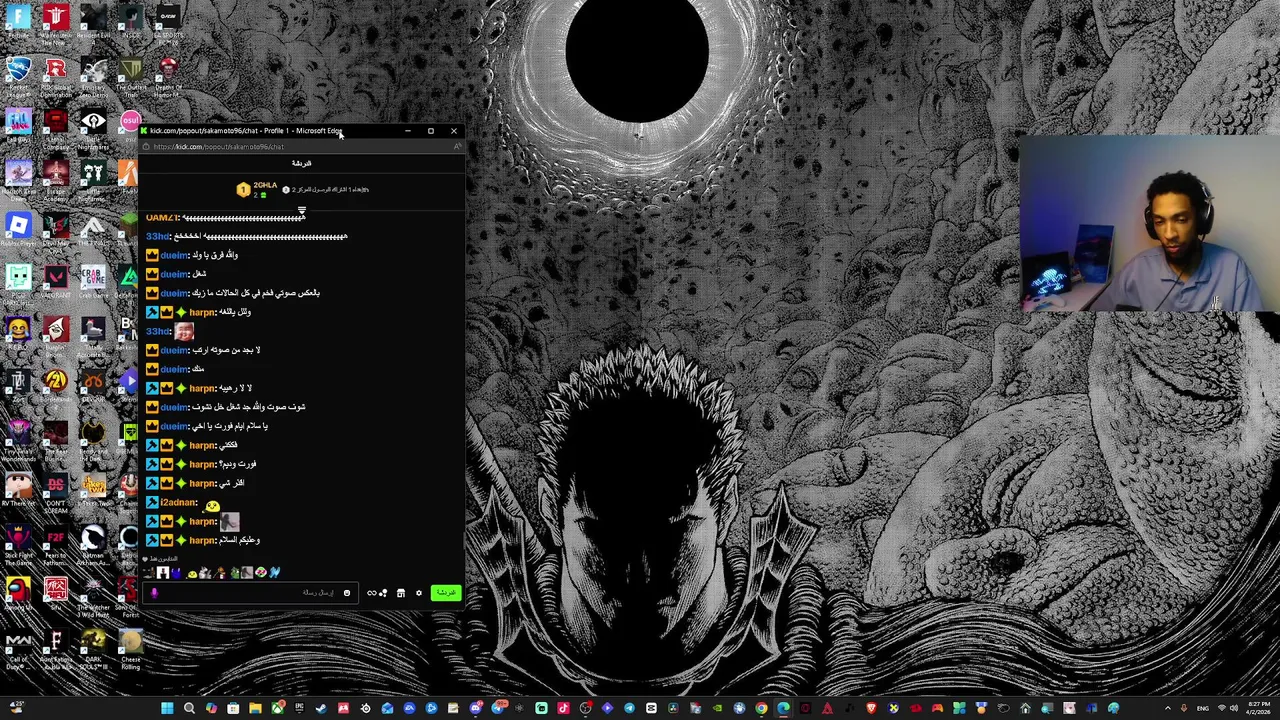Open the Tiny Tina's Wonderlands shortcut
This screenshot has height=720, width=1280.
[18, 438]
